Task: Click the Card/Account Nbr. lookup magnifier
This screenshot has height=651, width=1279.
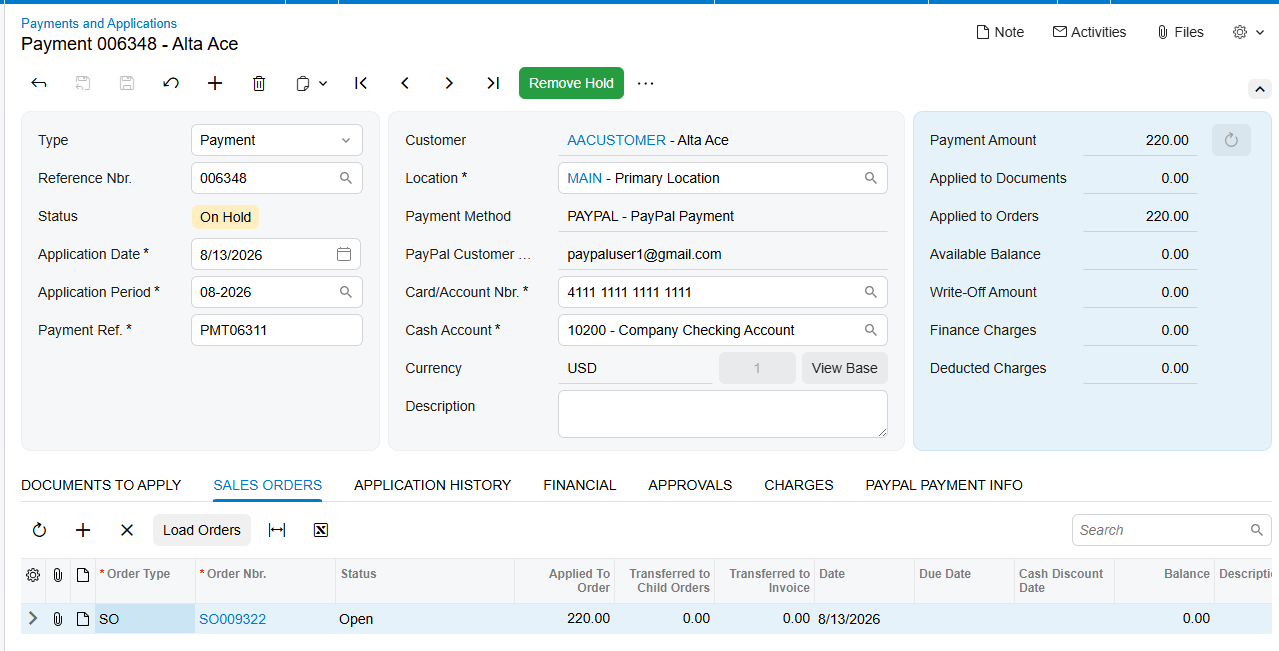Action: (871, 292)
